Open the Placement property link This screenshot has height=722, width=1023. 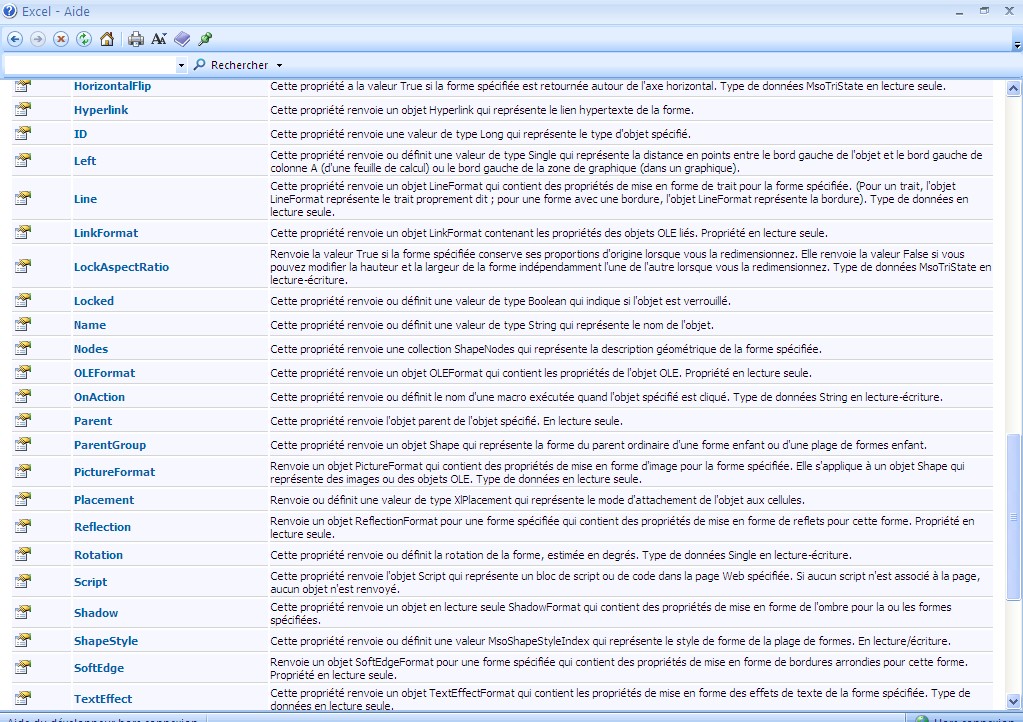(104, 500)
